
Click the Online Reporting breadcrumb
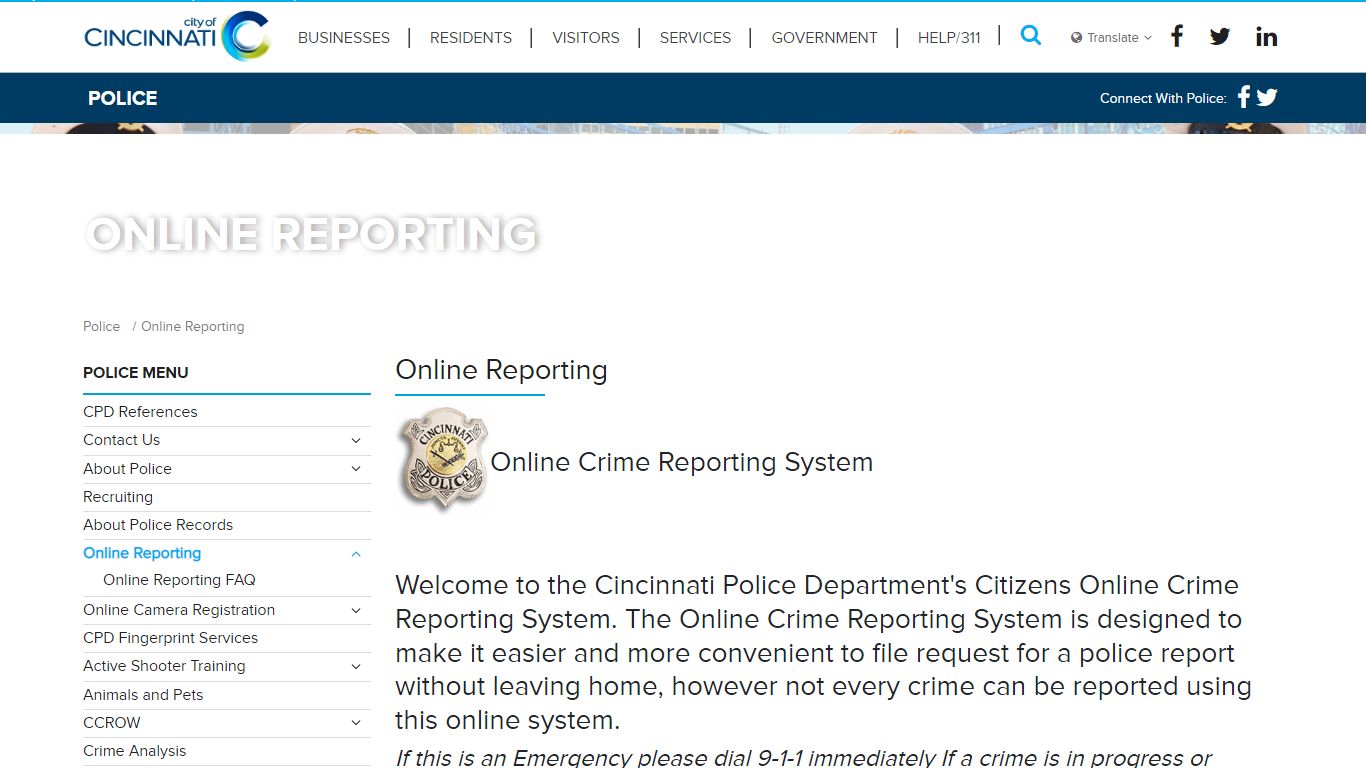(x=192, y=327)
